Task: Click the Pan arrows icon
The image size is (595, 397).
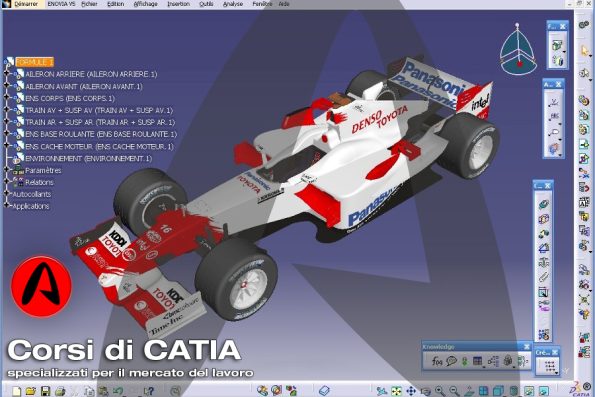Action: [411, 391]
